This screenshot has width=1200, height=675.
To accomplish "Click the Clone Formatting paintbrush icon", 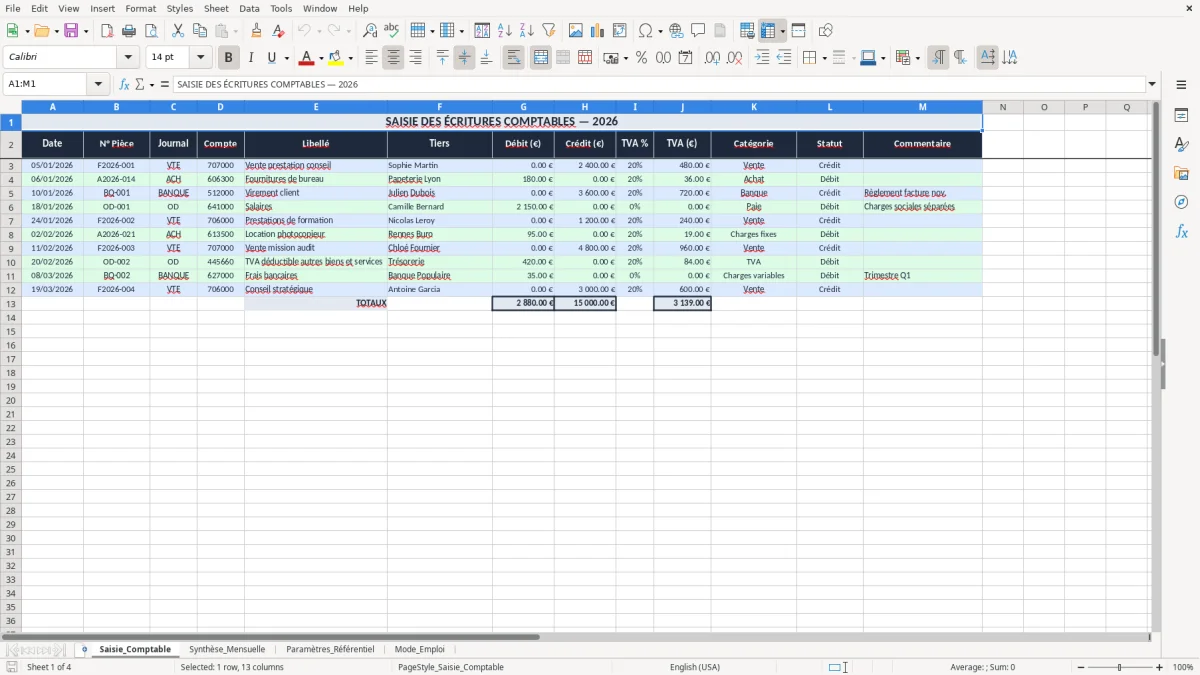I will tap(257, 31).
